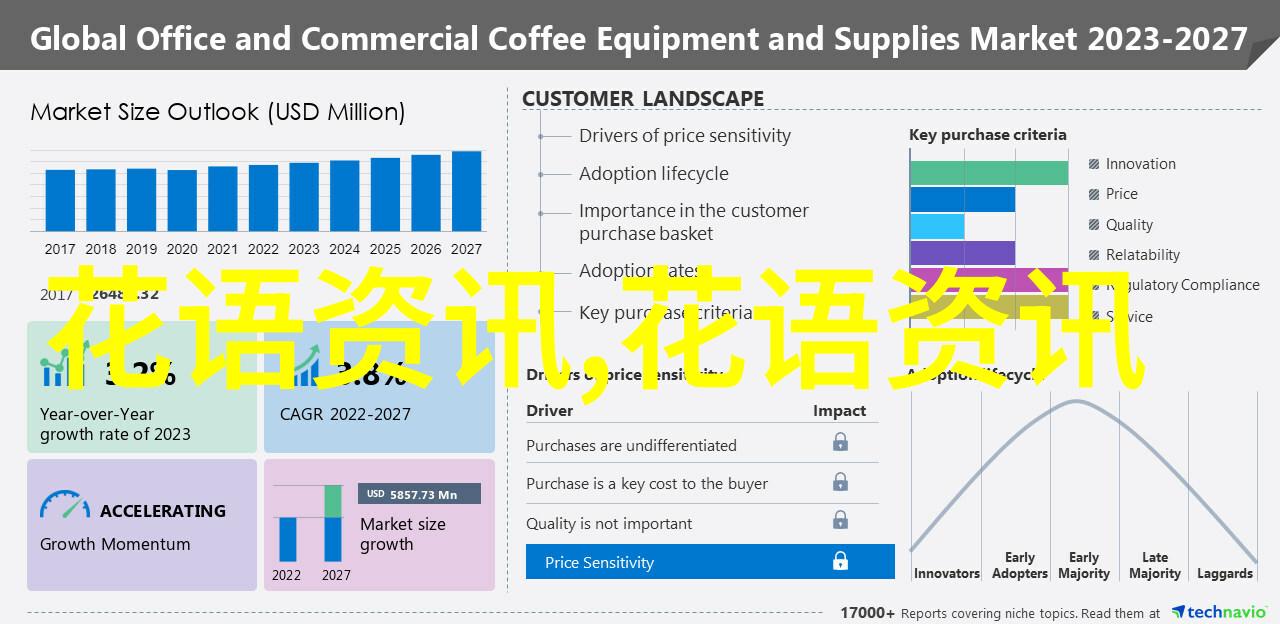Toggle the Innovation legend entry
1280x624 pixels.
coord(1140,164)
